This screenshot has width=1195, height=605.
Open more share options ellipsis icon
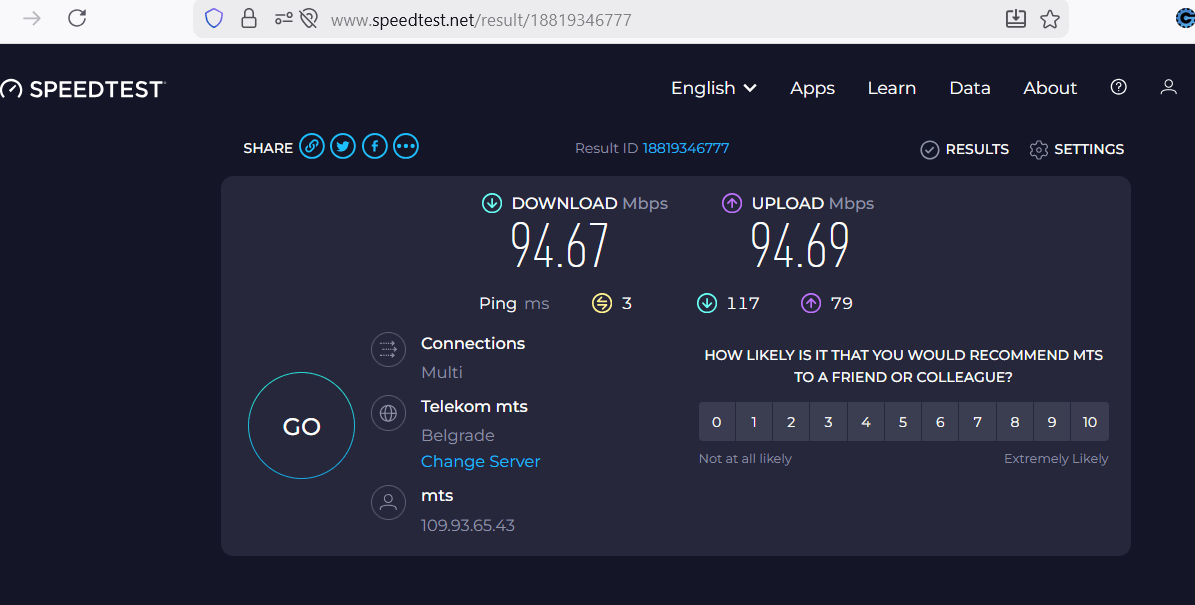pyautogui.click(x=406, y=146)
